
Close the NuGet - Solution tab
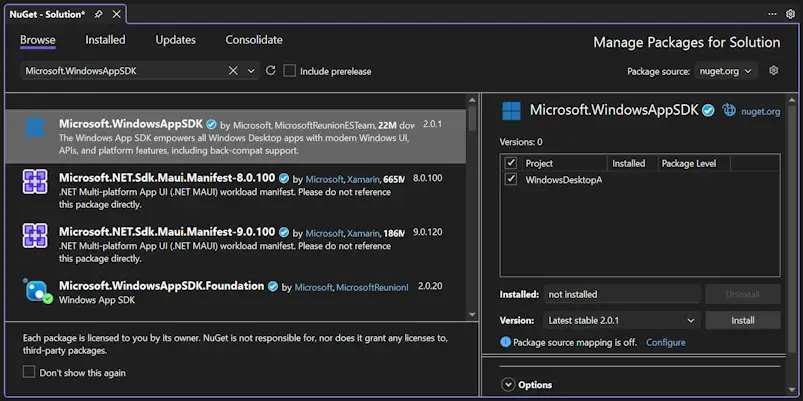(116, 14)
